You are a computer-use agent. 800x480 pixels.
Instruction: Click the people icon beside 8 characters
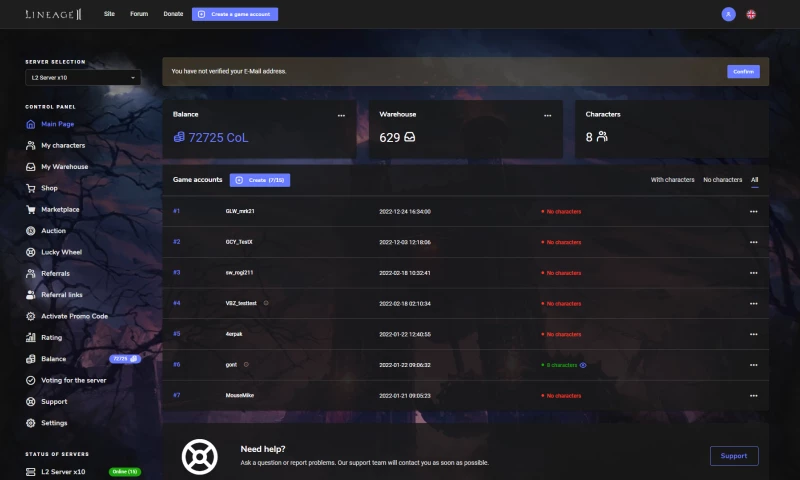click(x=602, y=137)
